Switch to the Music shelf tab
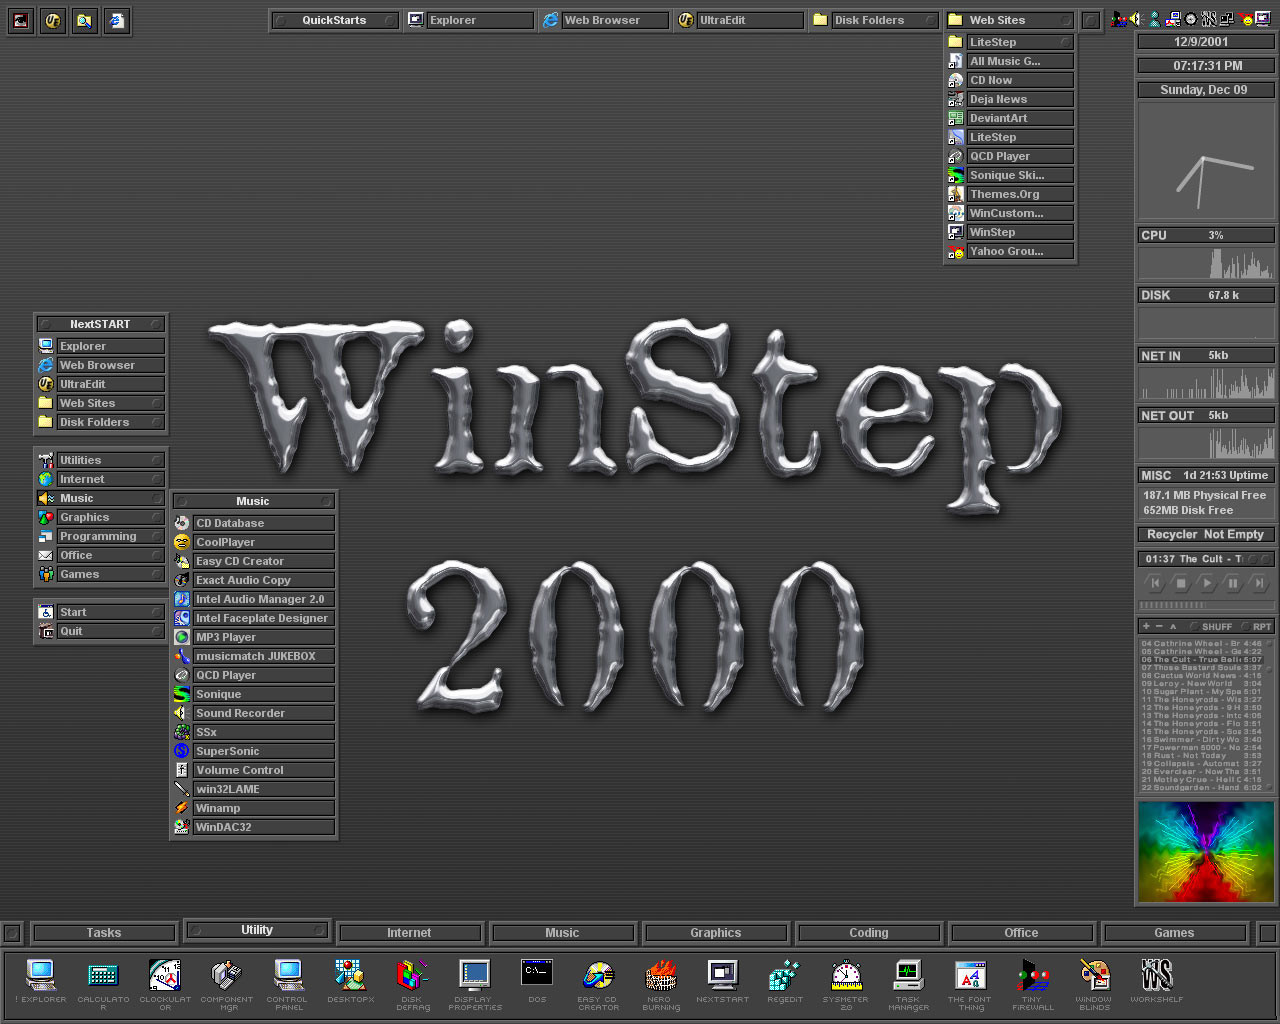 point(562,933)
